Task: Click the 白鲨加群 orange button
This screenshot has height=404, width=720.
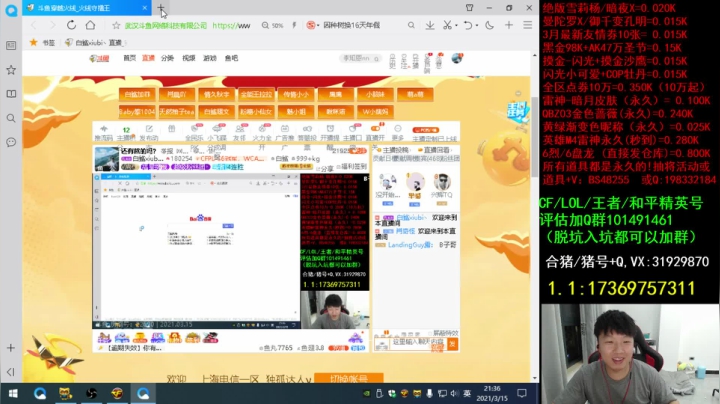Action: (x=137, y=95)
